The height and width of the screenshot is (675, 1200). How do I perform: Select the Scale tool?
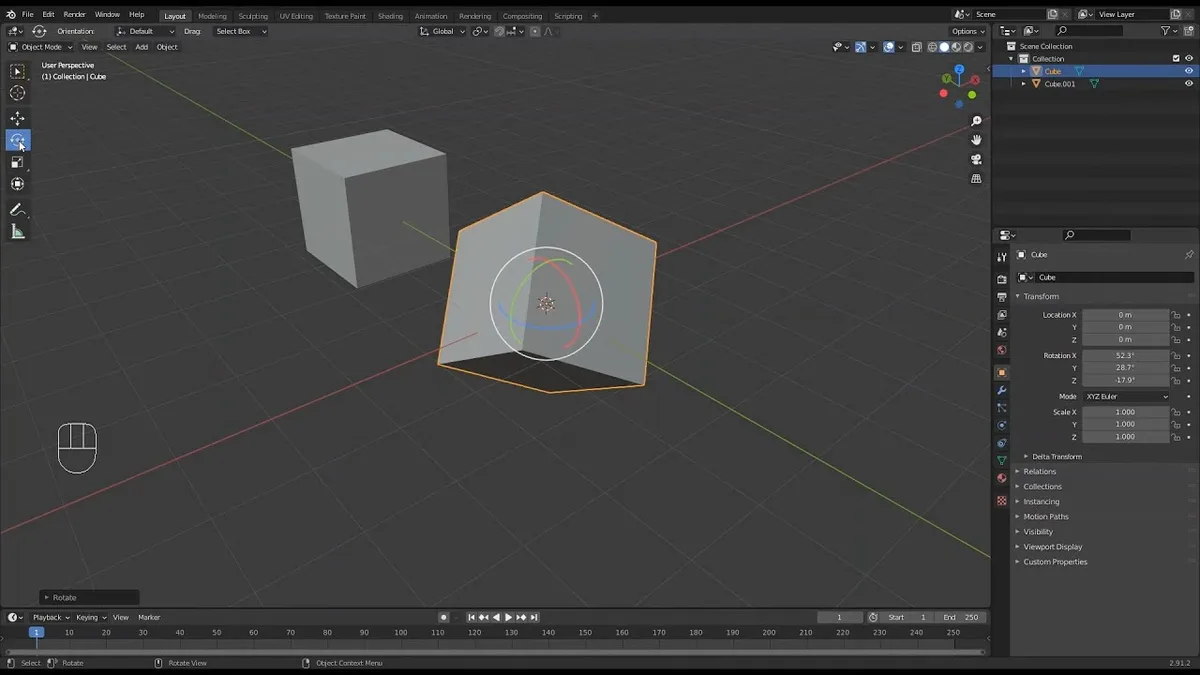(18, 162)
